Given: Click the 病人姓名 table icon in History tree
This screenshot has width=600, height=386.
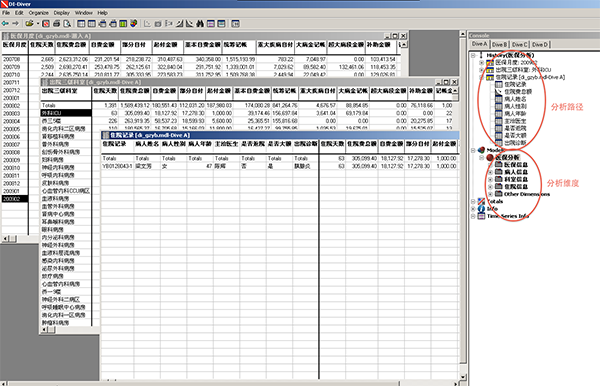Looking at the screenshot, I should click(x=499, y=99).
